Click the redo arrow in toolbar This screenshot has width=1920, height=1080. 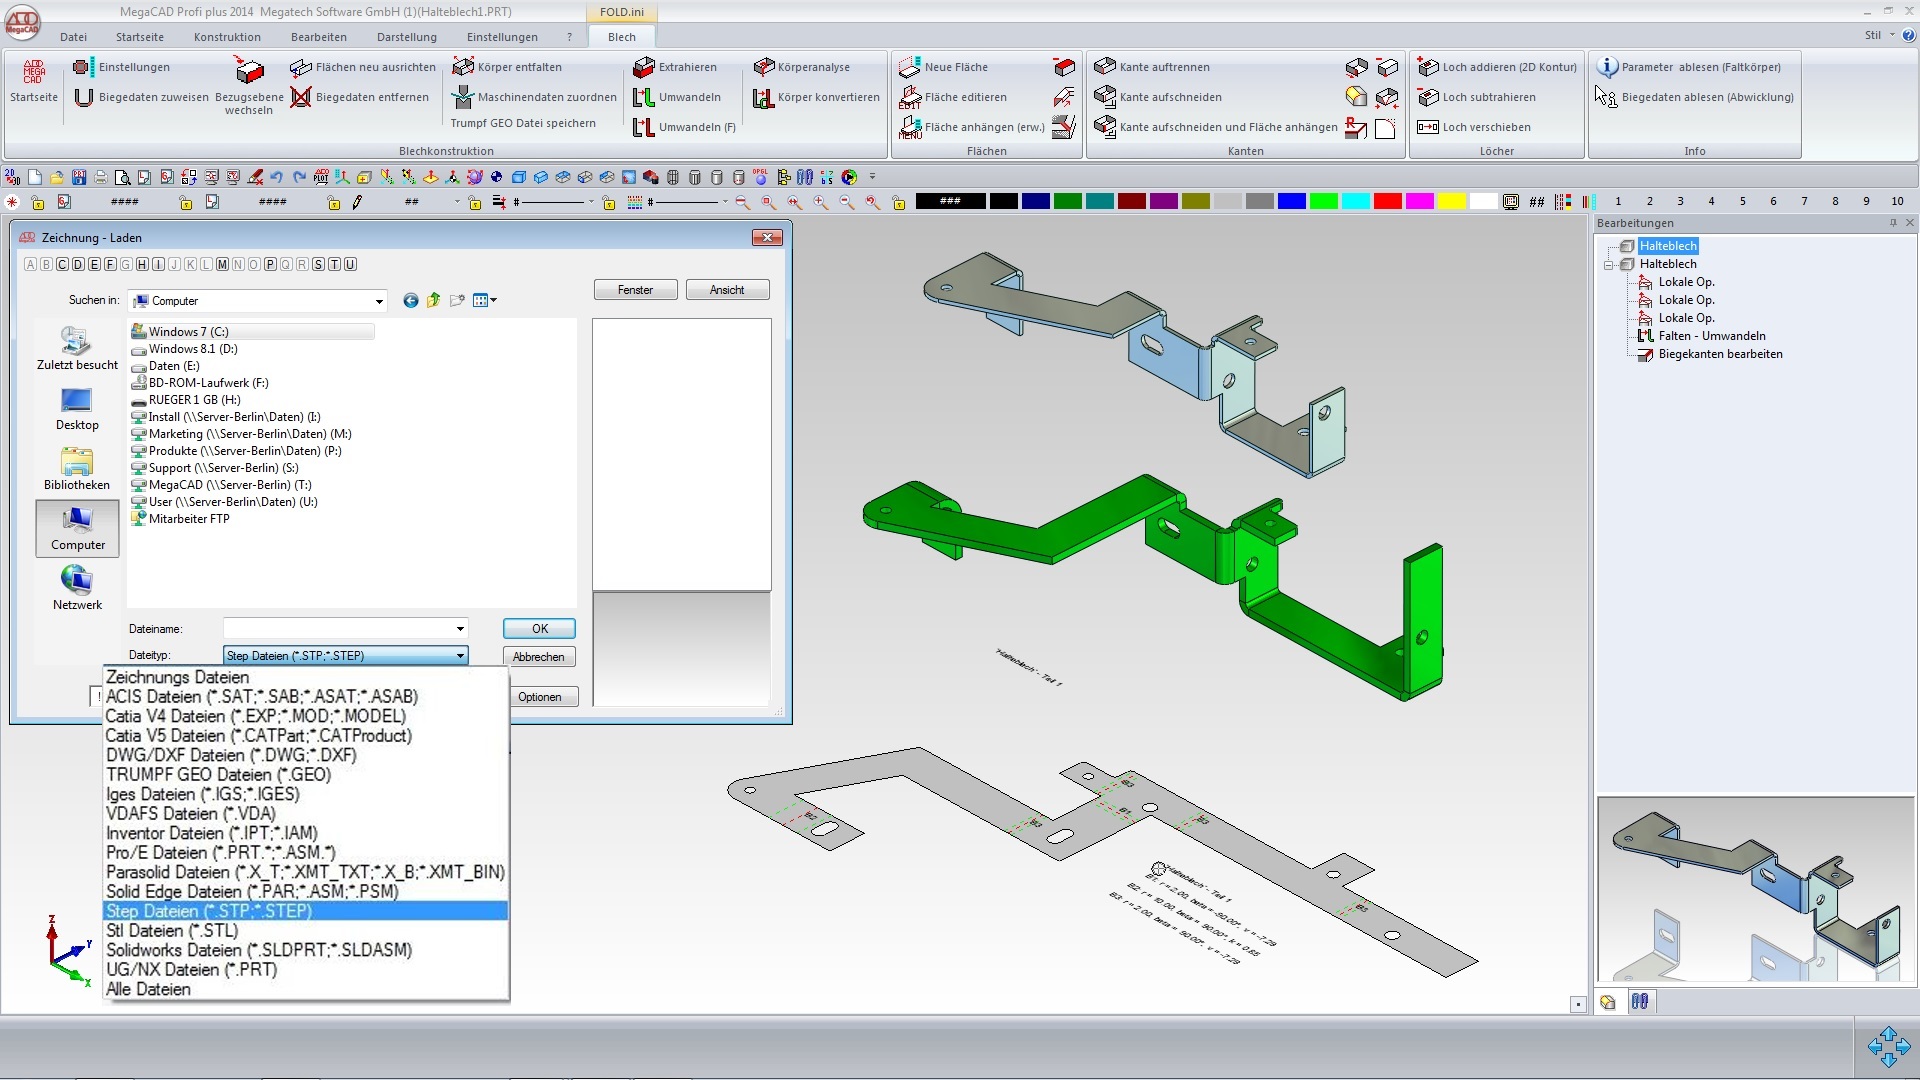299,177
